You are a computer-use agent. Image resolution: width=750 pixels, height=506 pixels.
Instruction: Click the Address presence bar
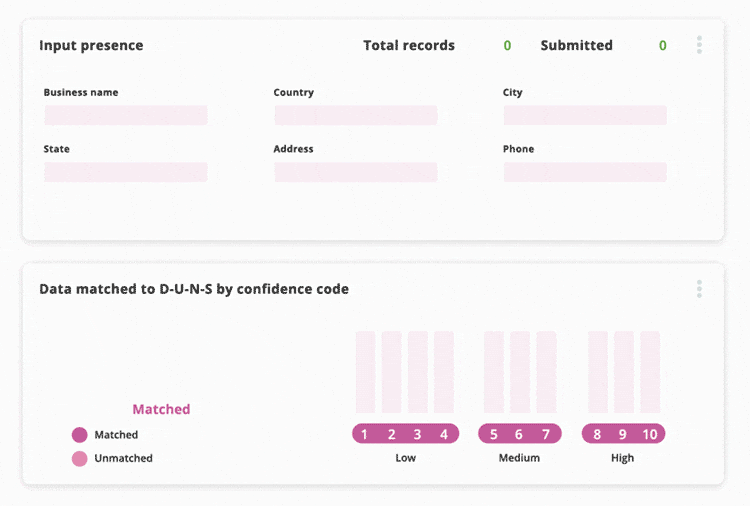click(355, 172)
